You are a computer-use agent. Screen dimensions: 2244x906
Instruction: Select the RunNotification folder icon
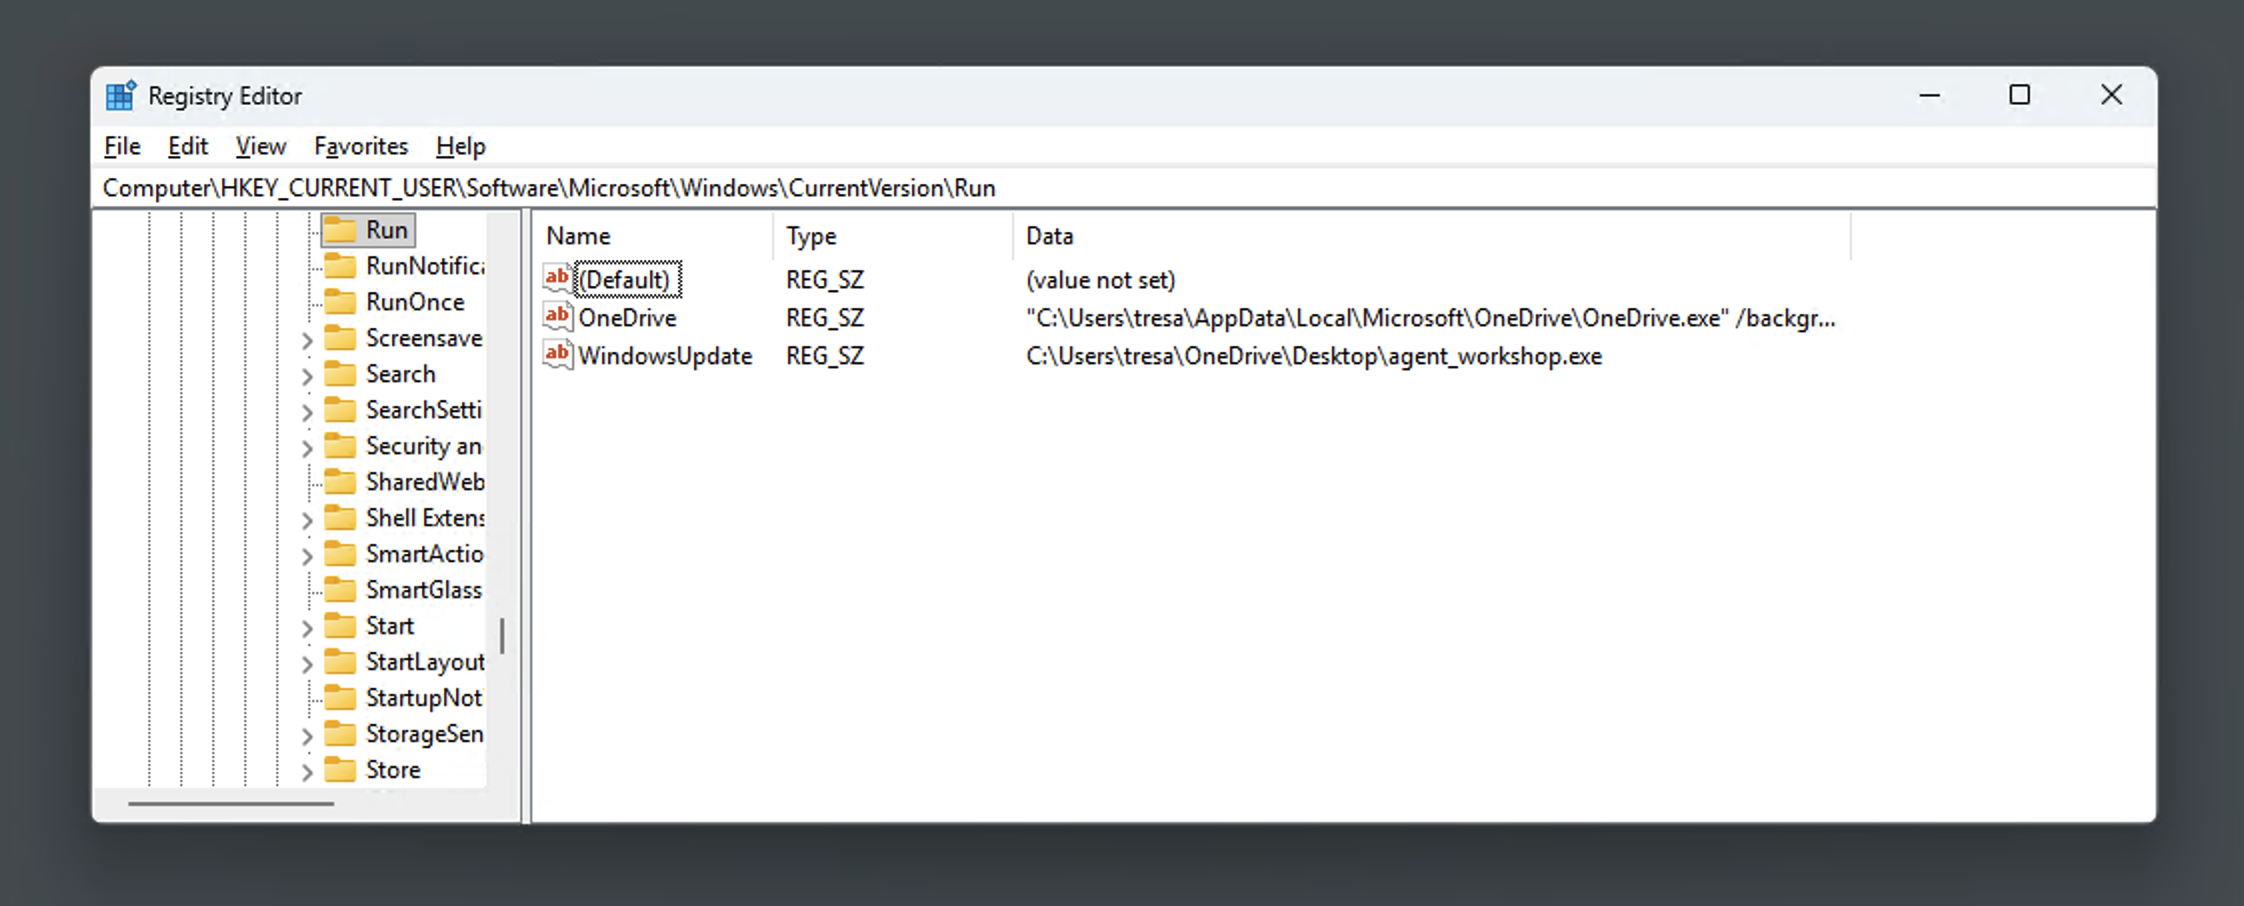pos(340,266)
